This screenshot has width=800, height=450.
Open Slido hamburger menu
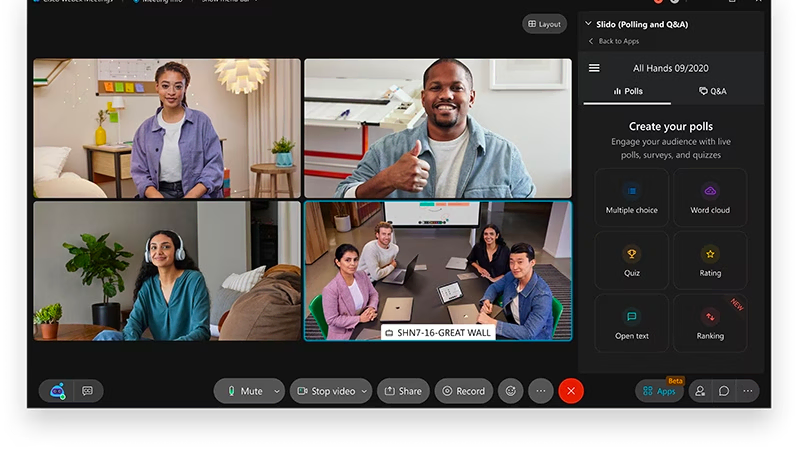tap(594, 68)
